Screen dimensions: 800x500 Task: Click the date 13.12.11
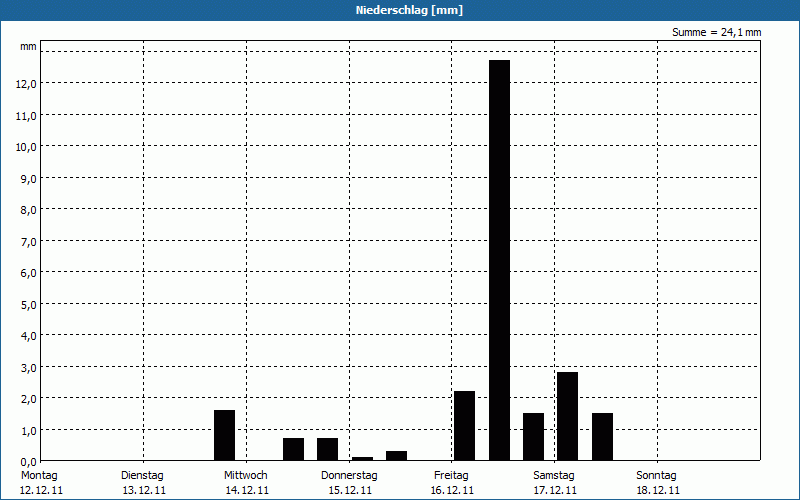tap(144, 491)
